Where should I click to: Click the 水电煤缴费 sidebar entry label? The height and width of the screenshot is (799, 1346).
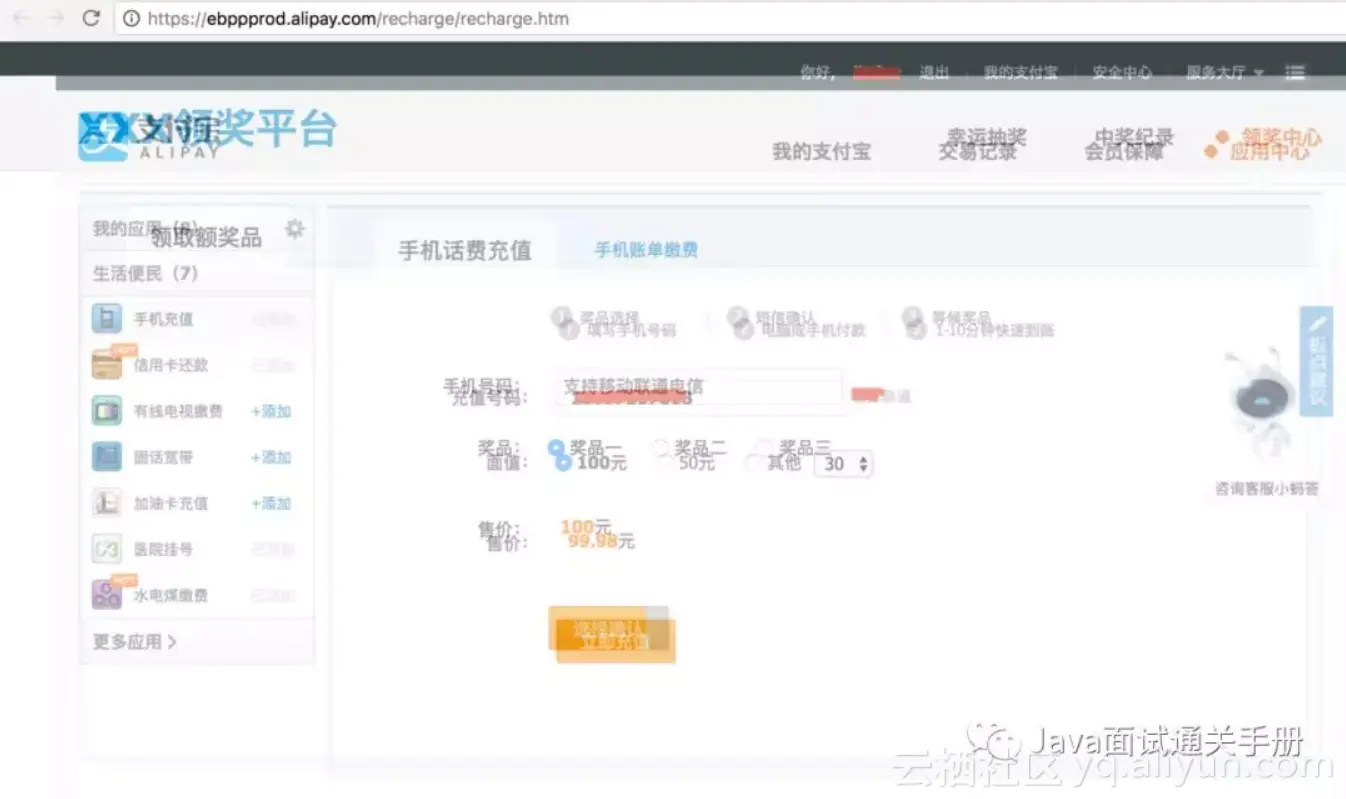(x=171, y=595)
